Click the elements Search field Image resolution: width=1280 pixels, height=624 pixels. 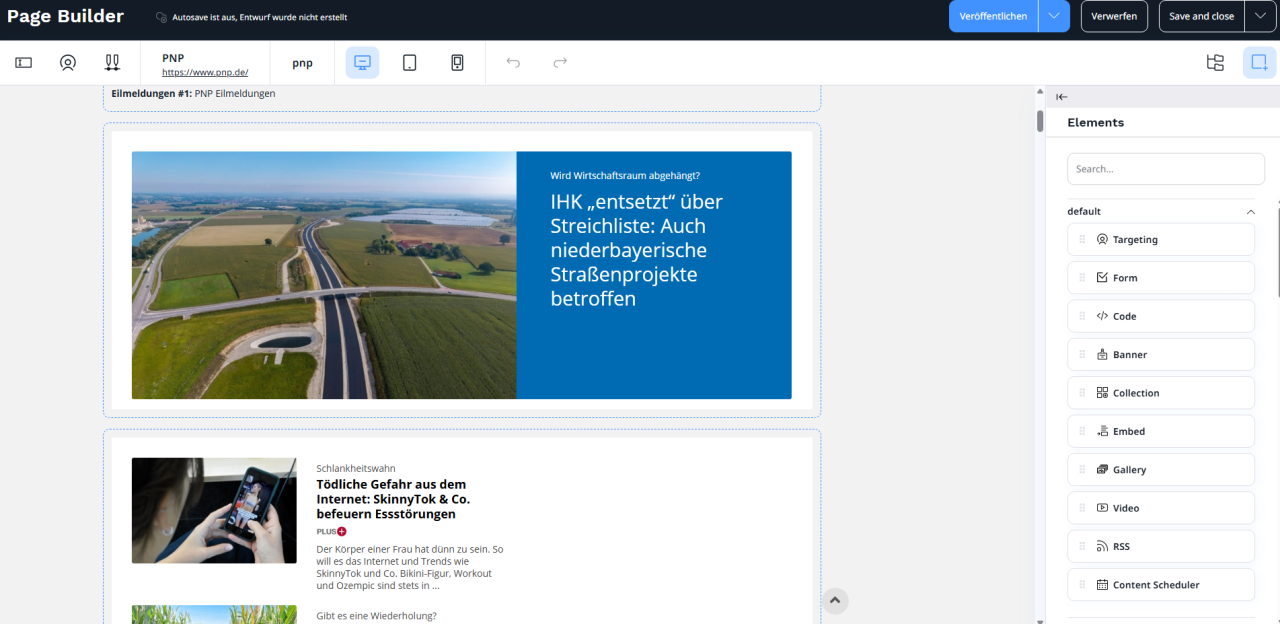[1165, 168]
